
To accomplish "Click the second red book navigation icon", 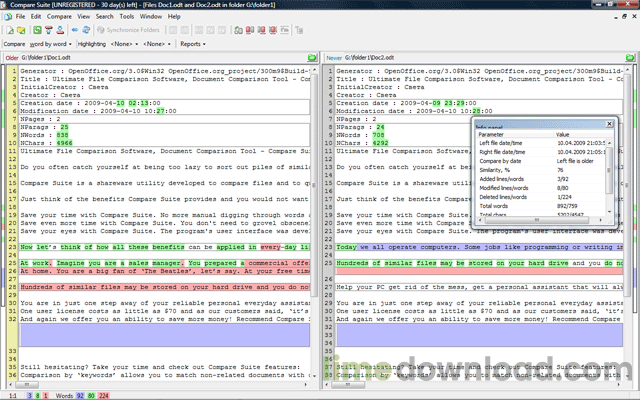I will pos(261,30).
